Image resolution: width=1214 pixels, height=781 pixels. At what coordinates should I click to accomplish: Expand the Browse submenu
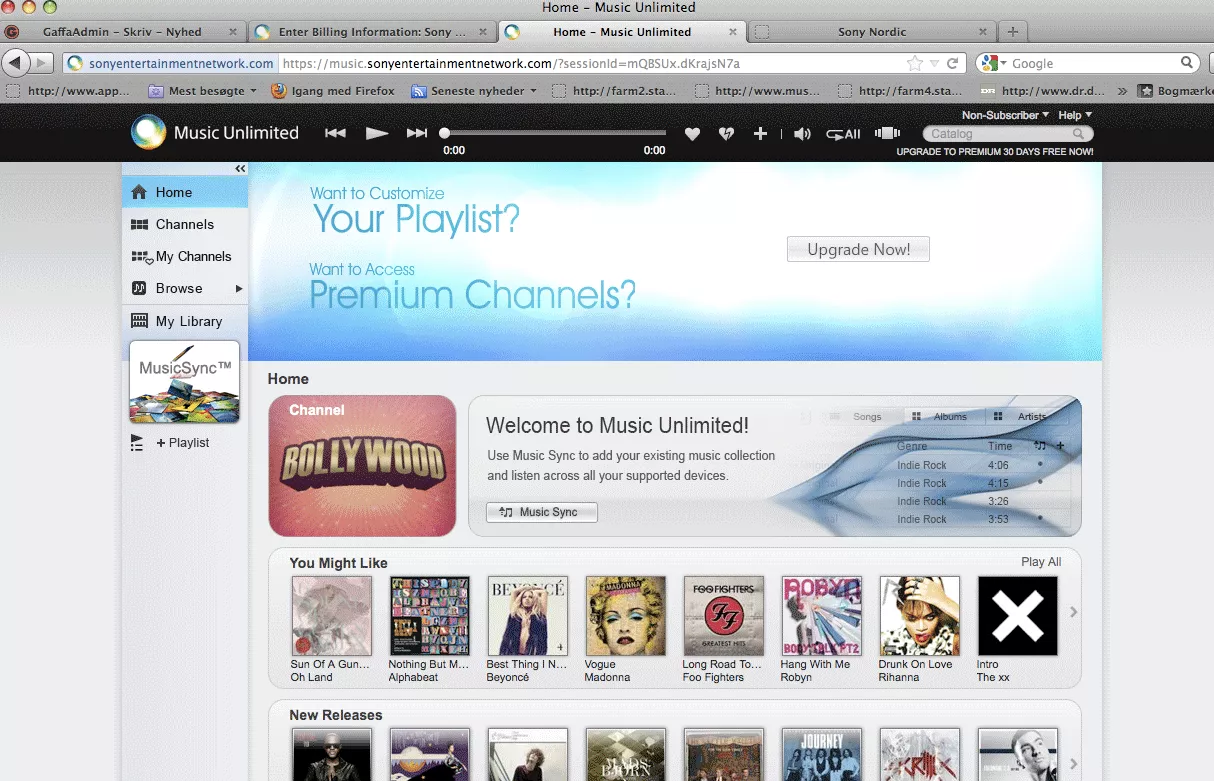[239, 289]
